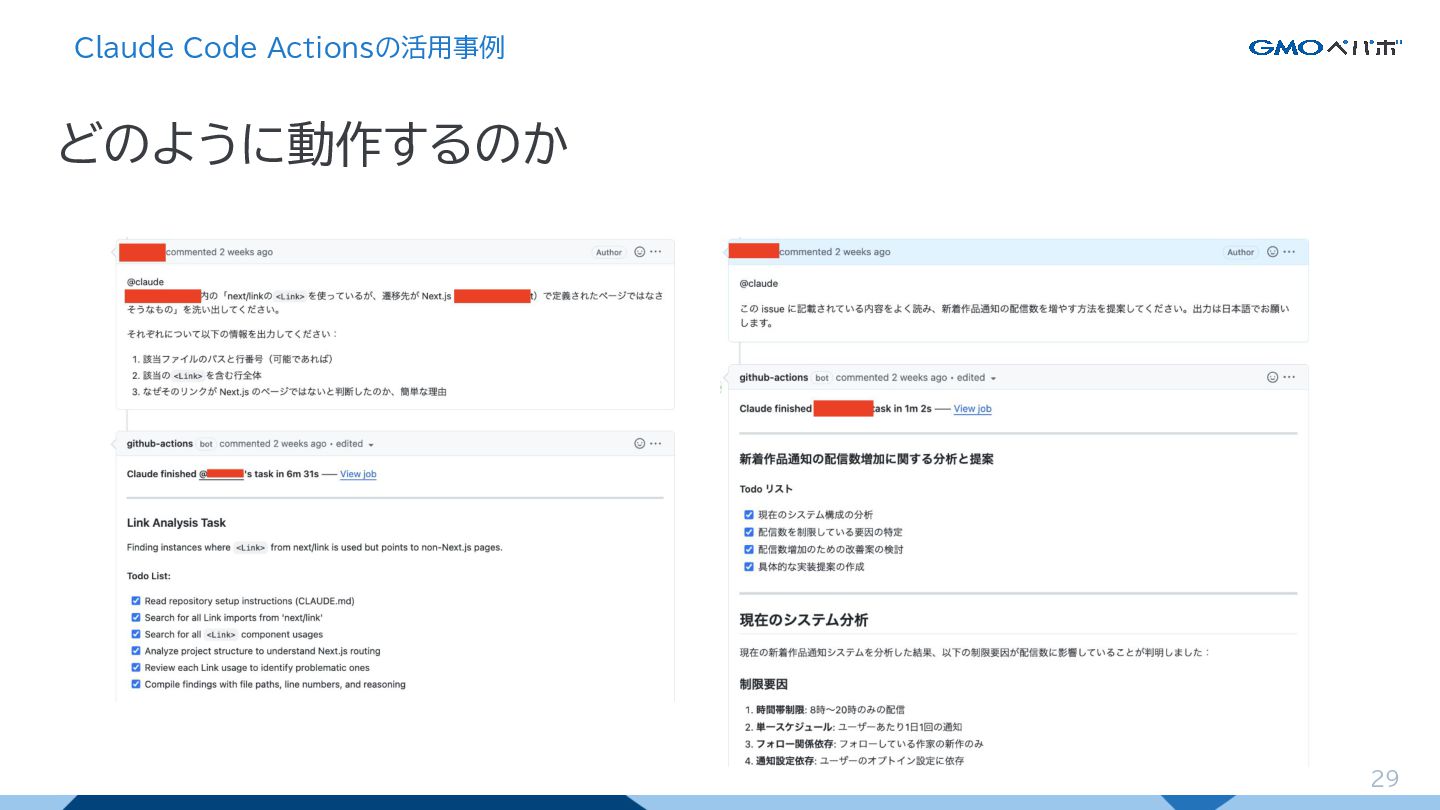Open three-dot menu on right github-actions comment
The width and height of the screenshot is (1440, 810).
coord(1289,377)
